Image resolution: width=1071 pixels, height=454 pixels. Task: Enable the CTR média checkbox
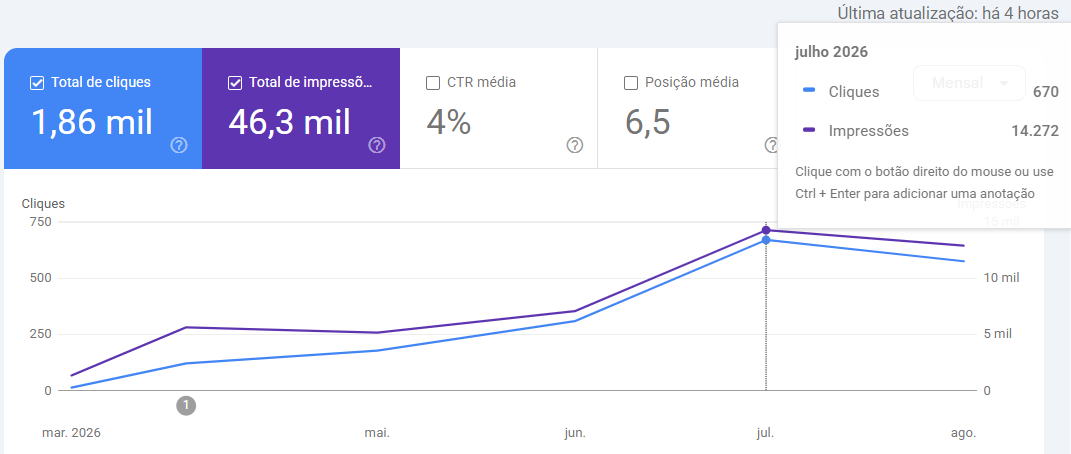tap(432, 83)
